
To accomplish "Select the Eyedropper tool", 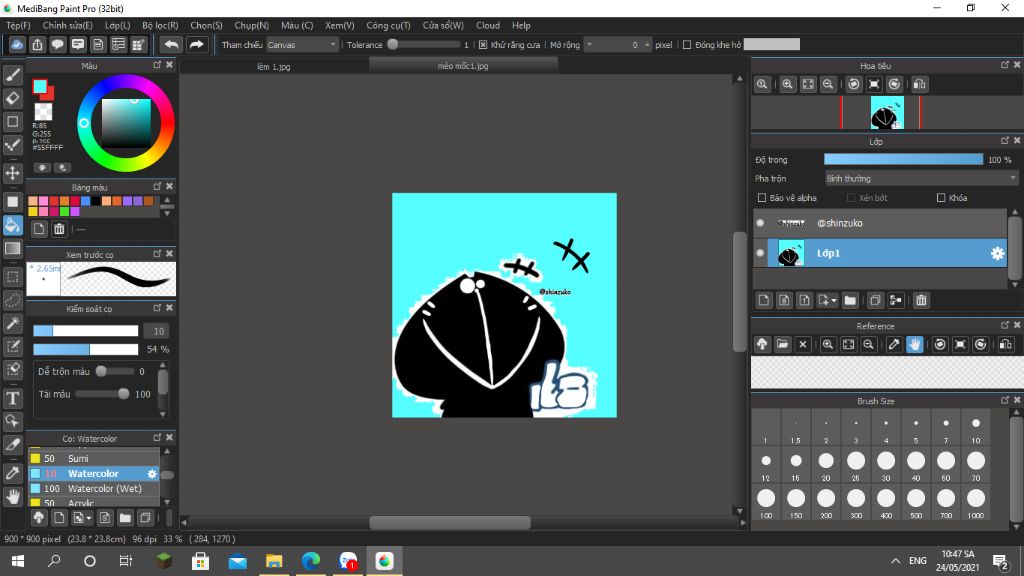I will 13,472.
